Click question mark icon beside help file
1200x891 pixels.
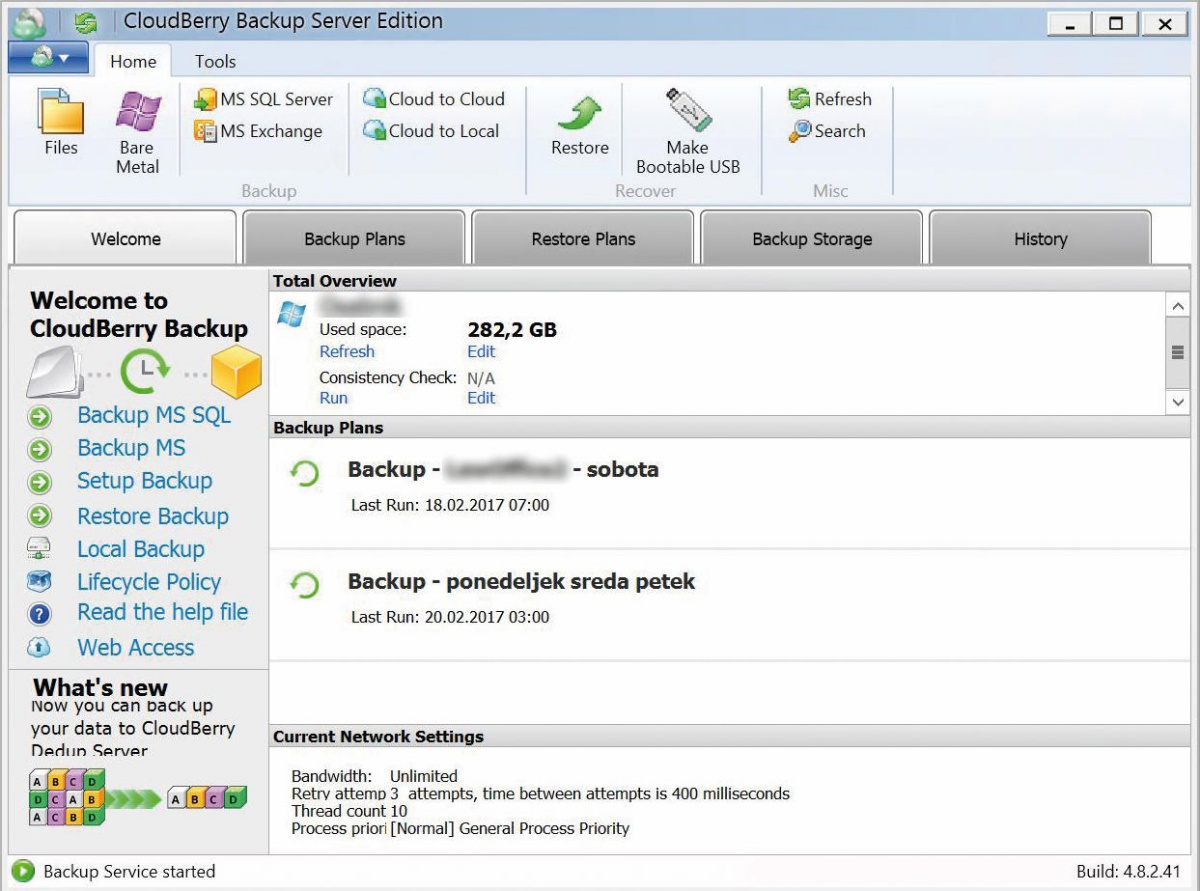[x=39, y=614]
